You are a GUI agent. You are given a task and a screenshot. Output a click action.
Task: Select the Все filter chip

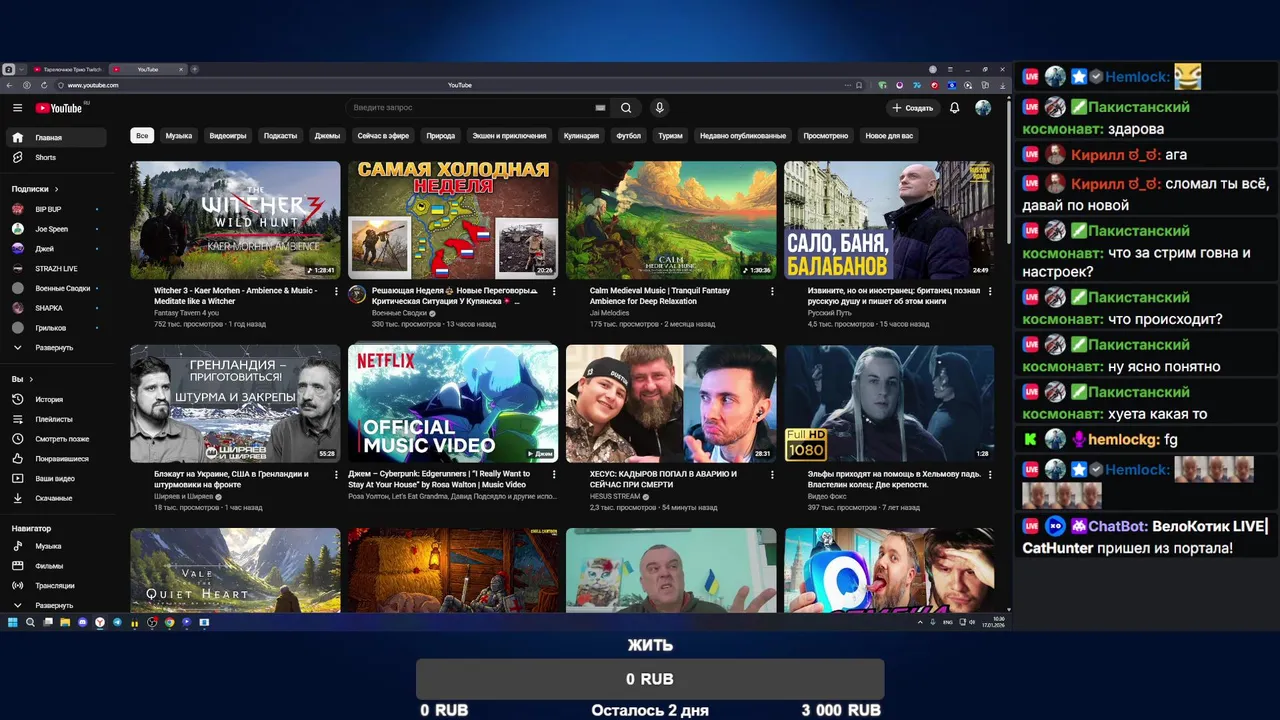[142, 136]
